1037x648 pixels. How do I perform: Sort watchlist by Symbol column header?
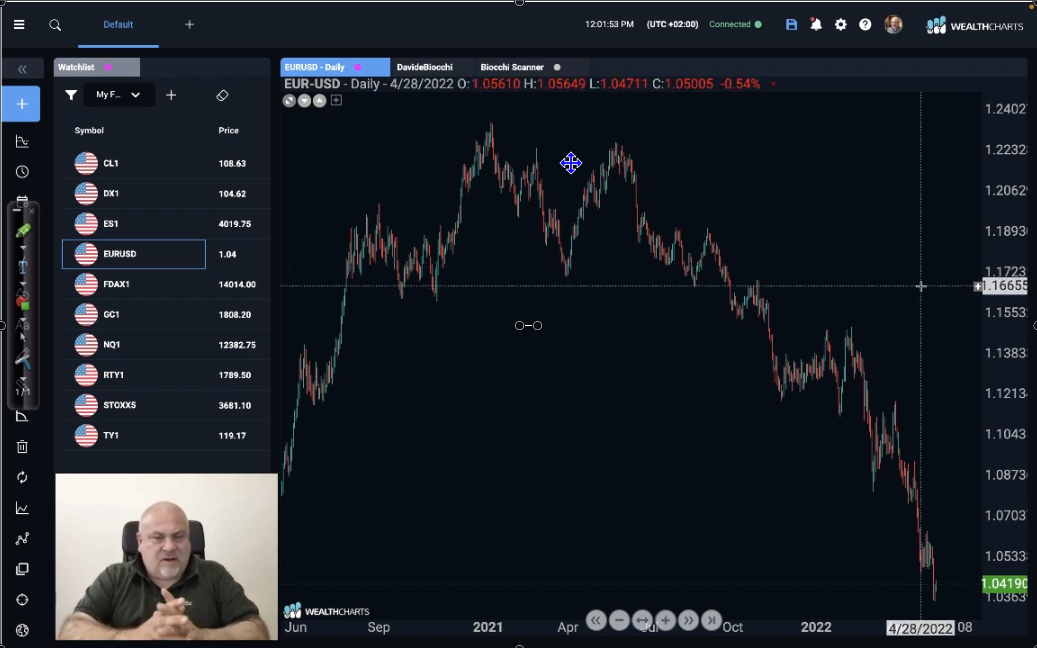click(x=89, y=130)
